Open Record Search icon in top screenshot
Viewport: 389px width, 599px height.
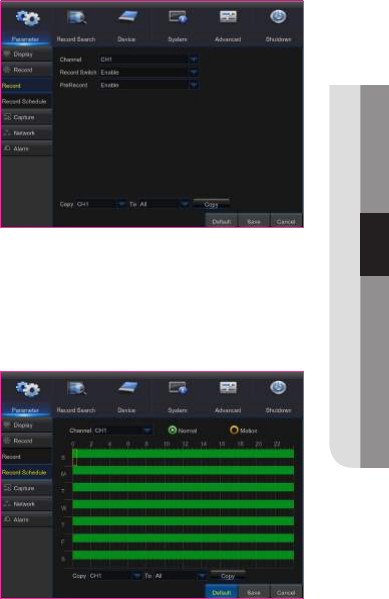pos(76,18)
